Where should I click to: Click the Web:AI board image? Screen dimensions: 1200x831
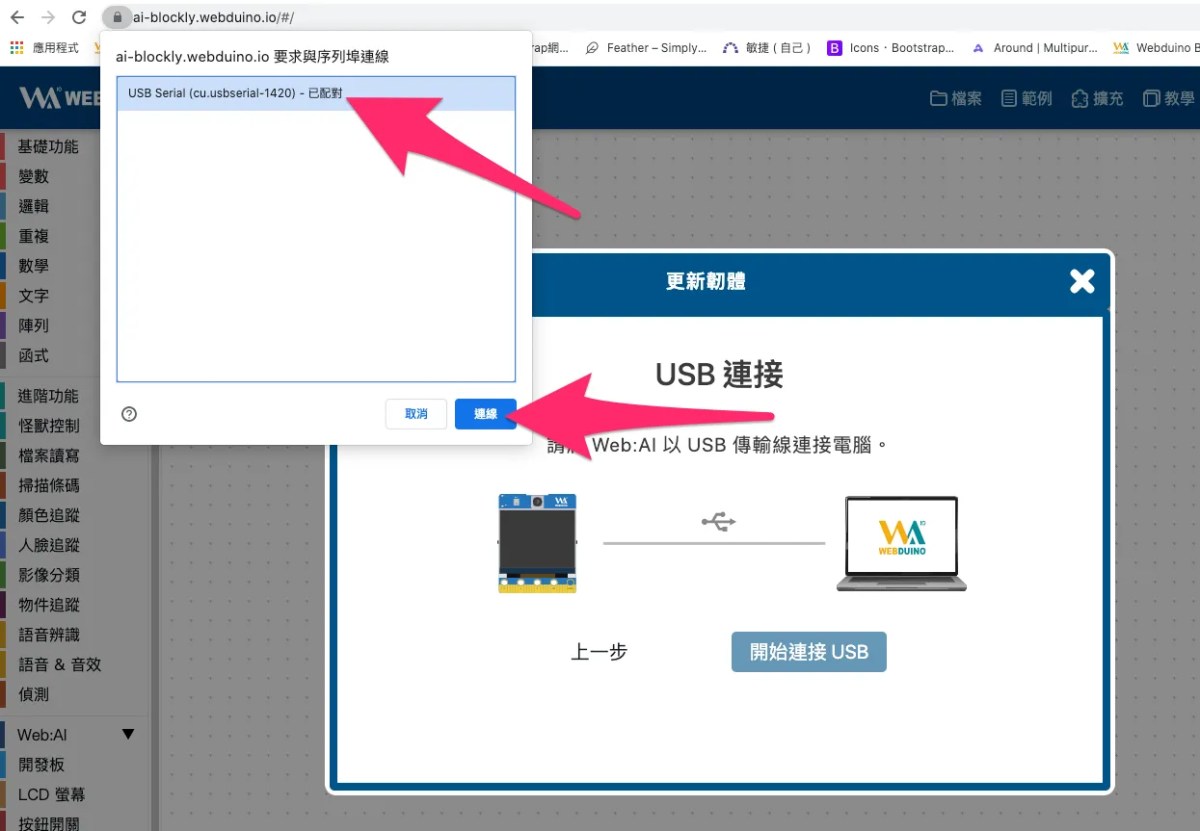pyautogui.click(x=538, y=543)
